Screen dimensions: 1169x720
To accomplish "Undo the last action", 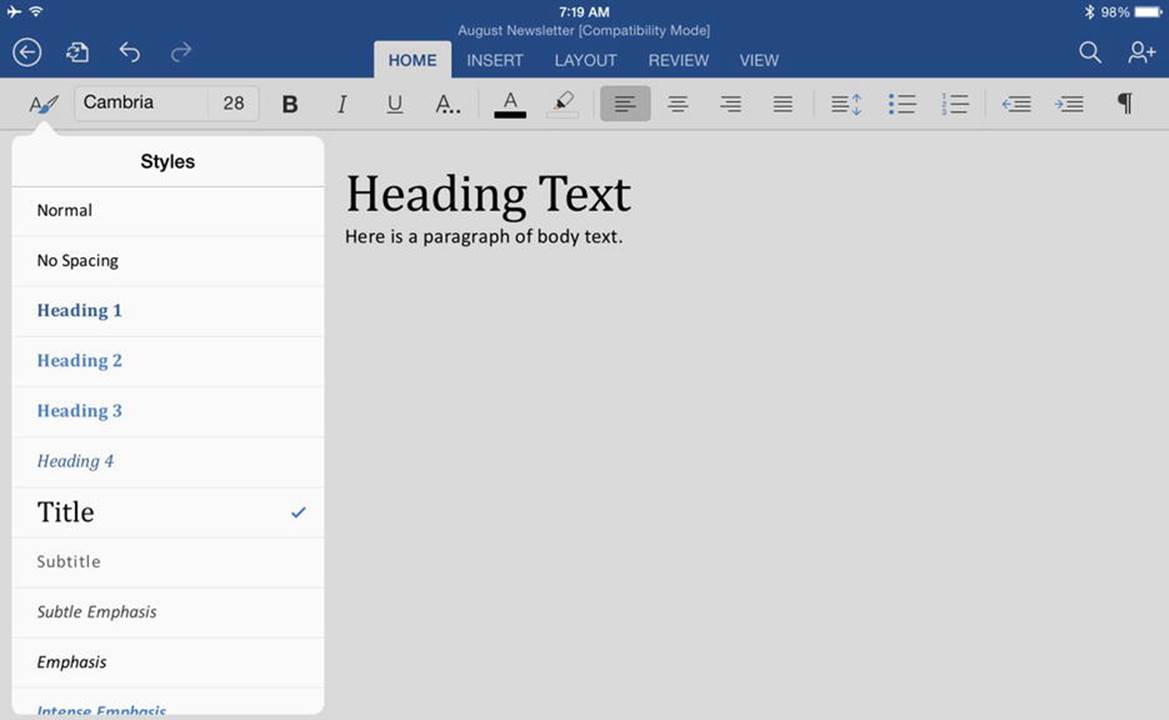I will click(130, 52).
